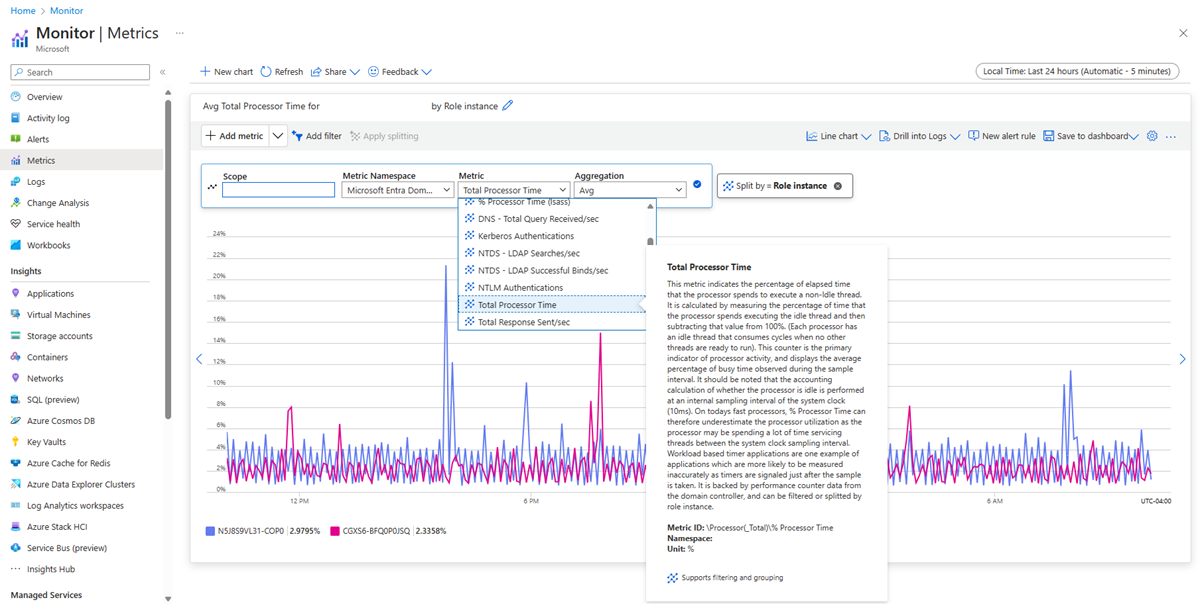Image resolution: width=1200 pixels, height=604 pixels.
Task: Open Key Vaults from sidebar
Action: point(46,442)
